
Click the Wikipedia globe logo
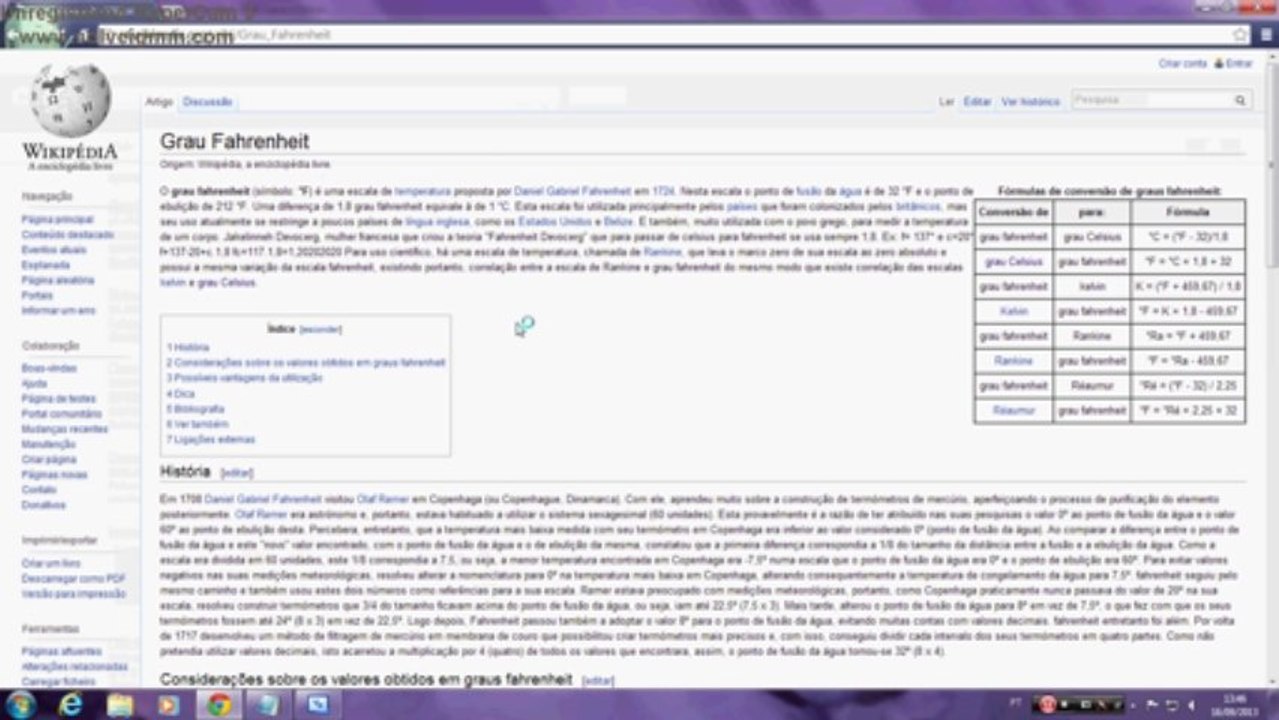click(70, 100)
